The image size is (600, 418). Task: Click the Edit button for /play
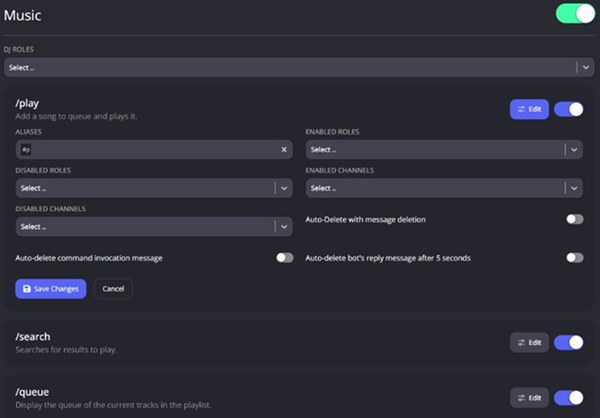coord(529,109)
